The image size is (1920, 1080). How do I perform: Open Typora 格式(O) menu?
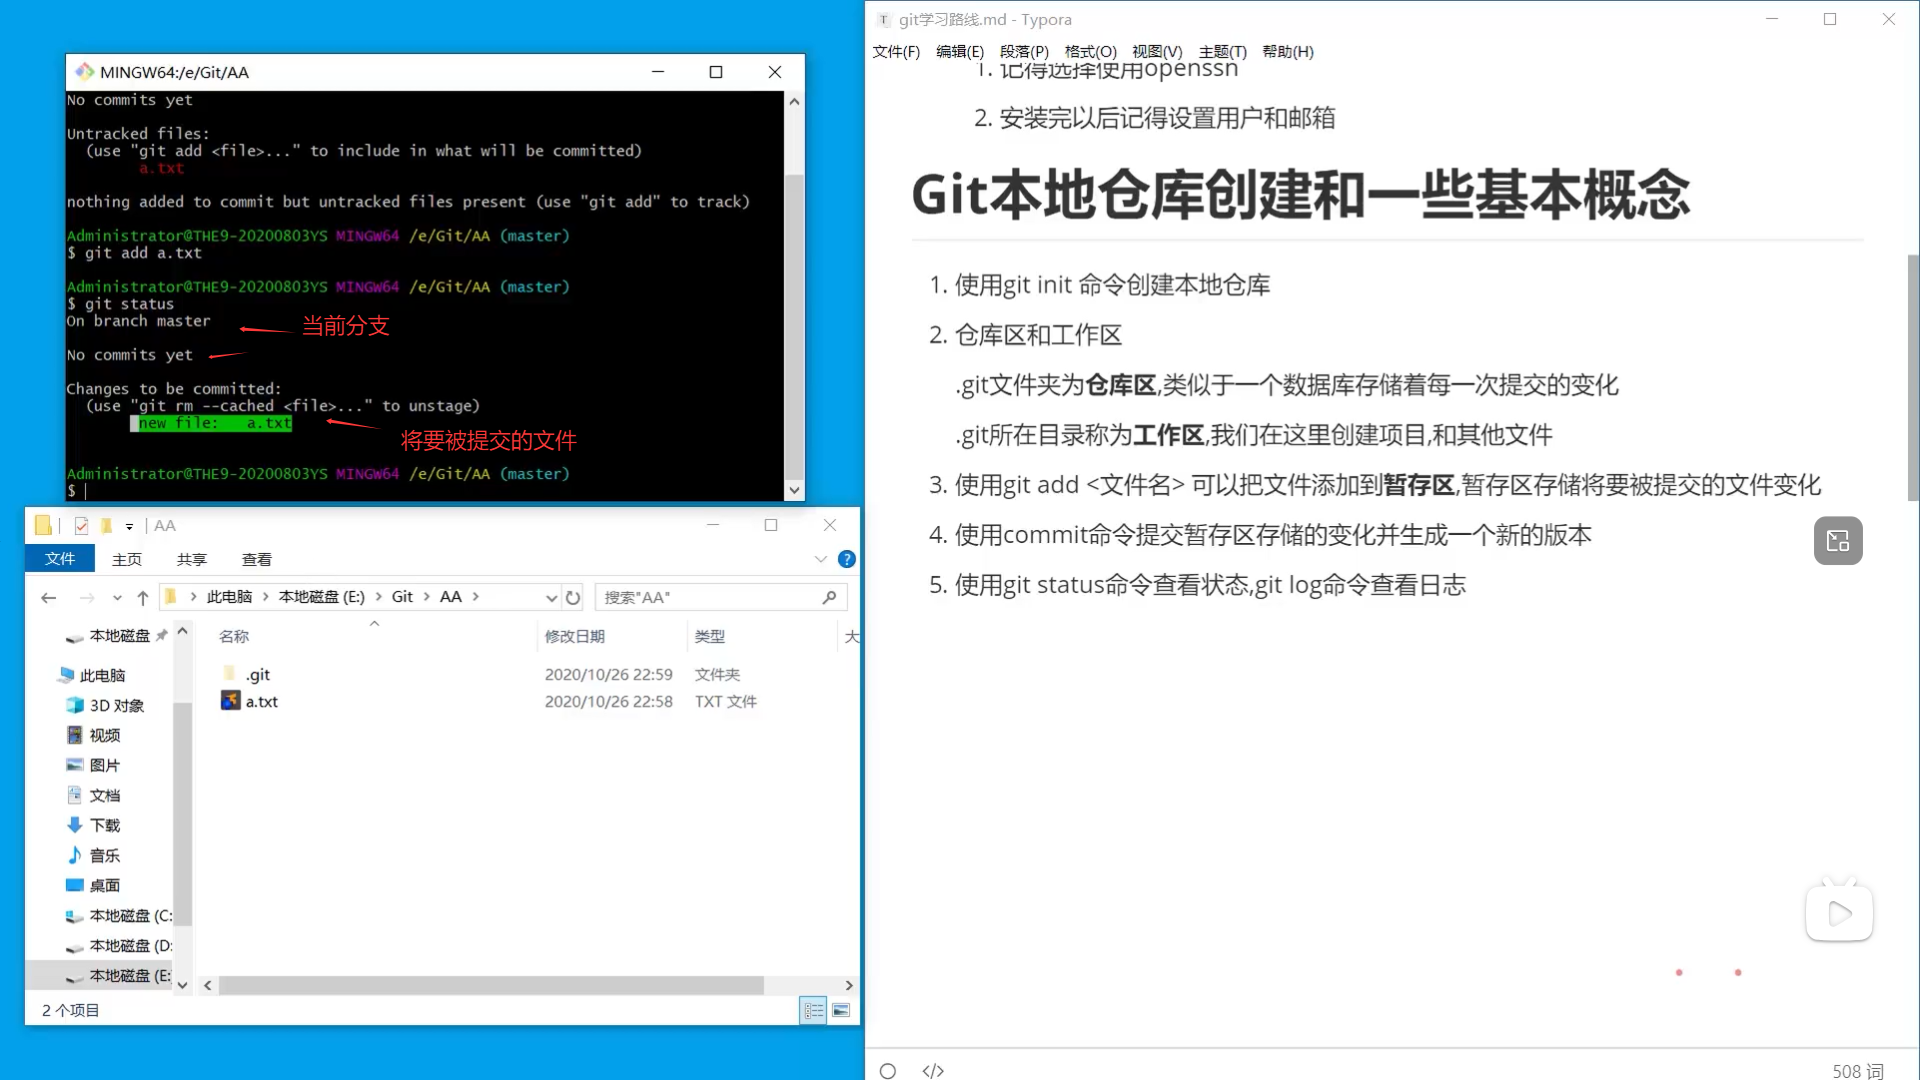pyautogui.click(x=1090, y=52)
